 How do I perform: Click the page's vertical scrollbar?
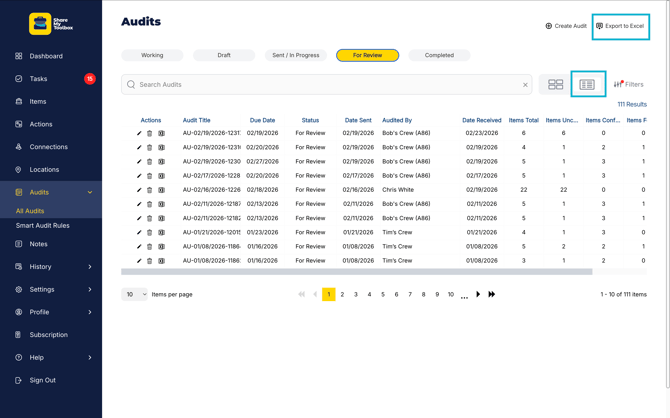point(667,194)
